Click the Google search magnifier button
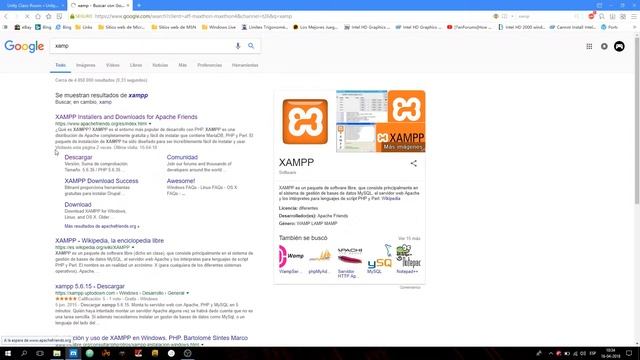Screen dimensions: 640x360 251,46
